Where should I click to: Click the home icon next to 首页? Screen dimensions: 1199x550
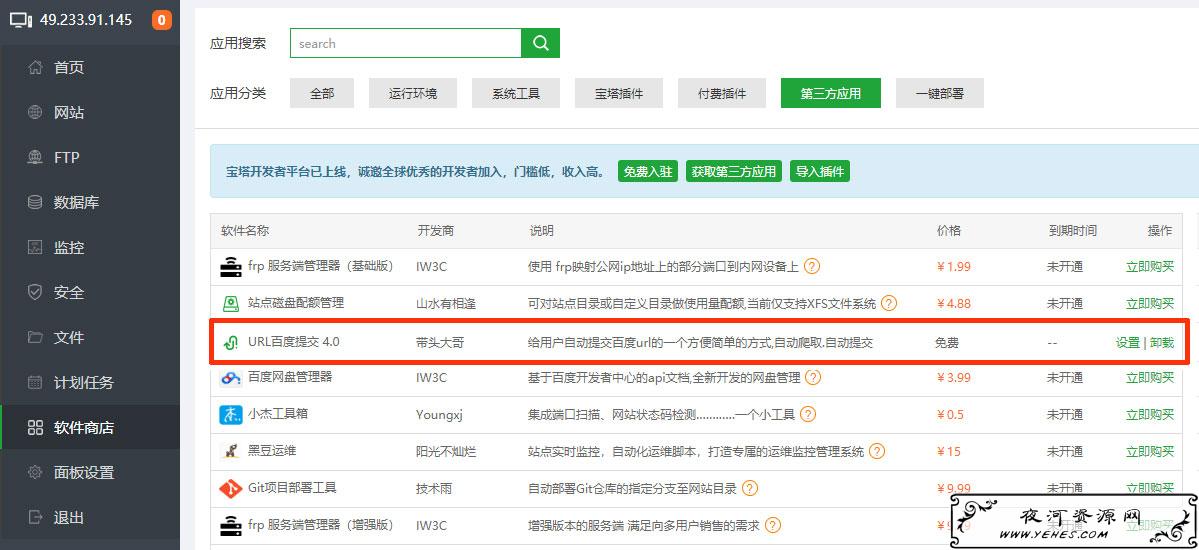tap(34, 67)
